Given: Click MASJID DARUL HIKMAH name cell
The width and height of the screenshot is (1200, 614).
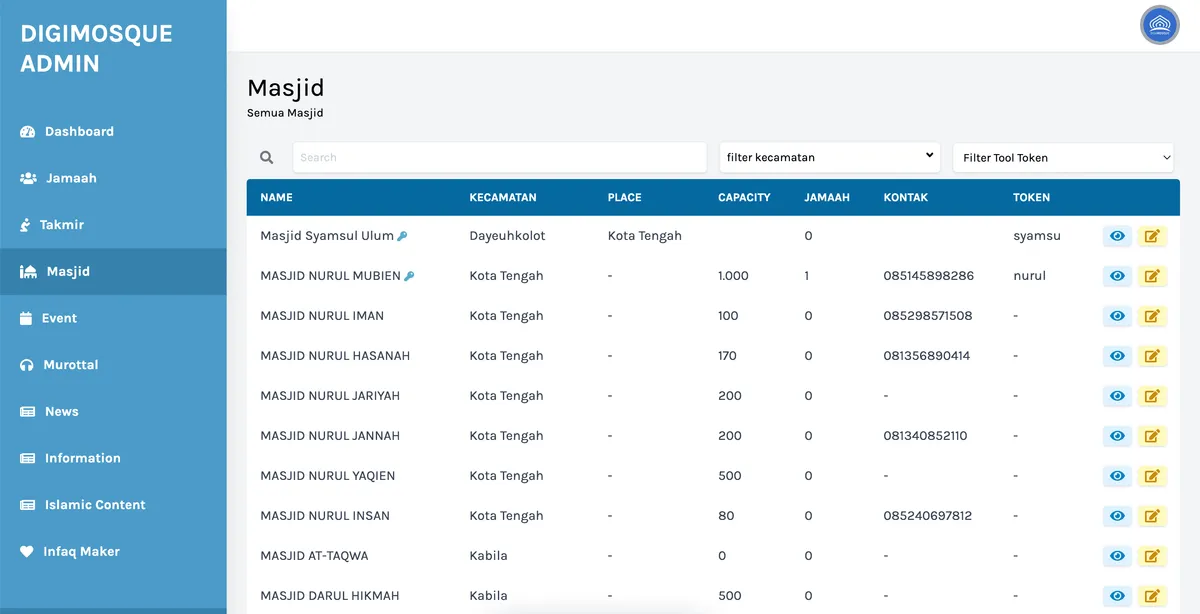Looking at the screenshot, I should click(330, 596).
